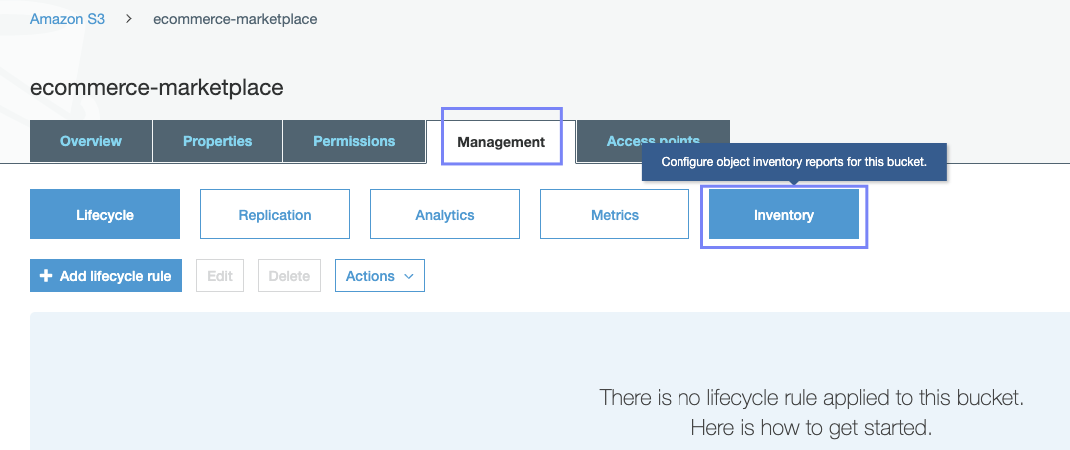Click the ecommerce-marketplace breadcrumb item
The image size is (1070, 450).
pos(235,19)
